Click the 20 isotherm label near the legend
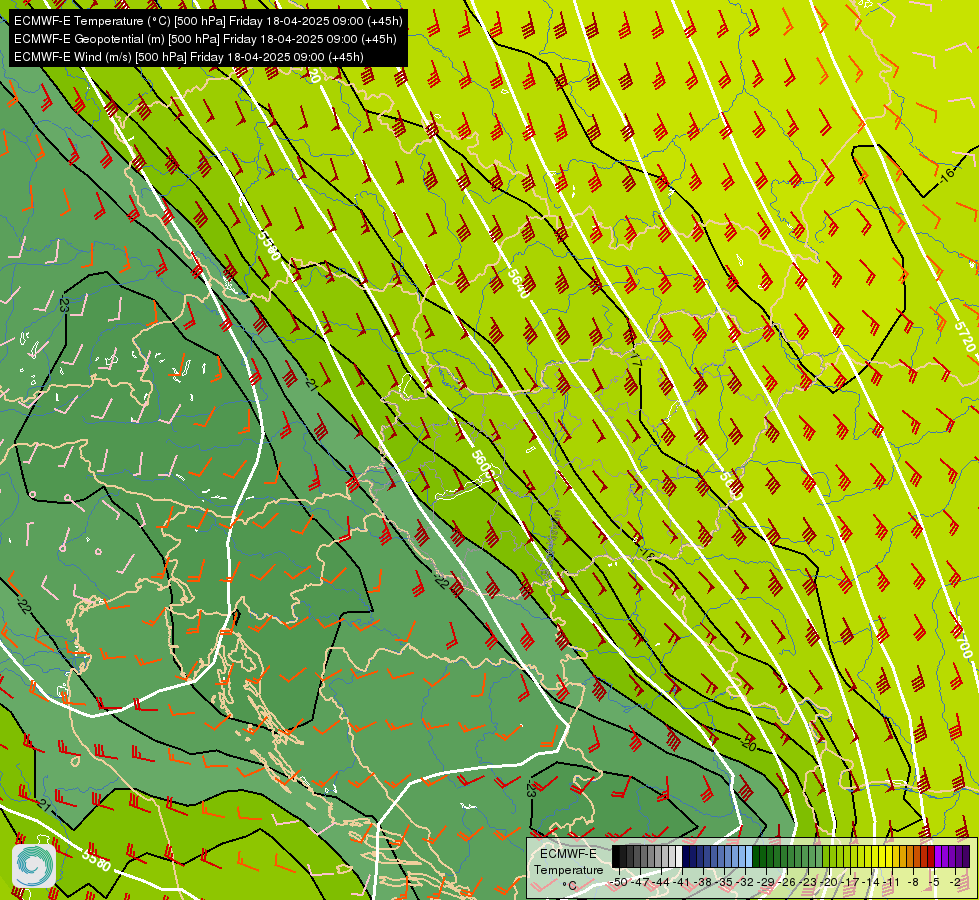 (x=749, y=744)
